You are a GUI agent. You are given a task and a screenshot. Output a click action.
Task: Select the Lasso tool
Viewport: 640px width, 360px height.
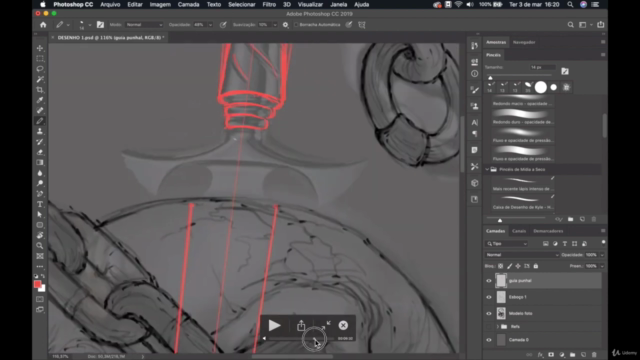coord(40,69)
